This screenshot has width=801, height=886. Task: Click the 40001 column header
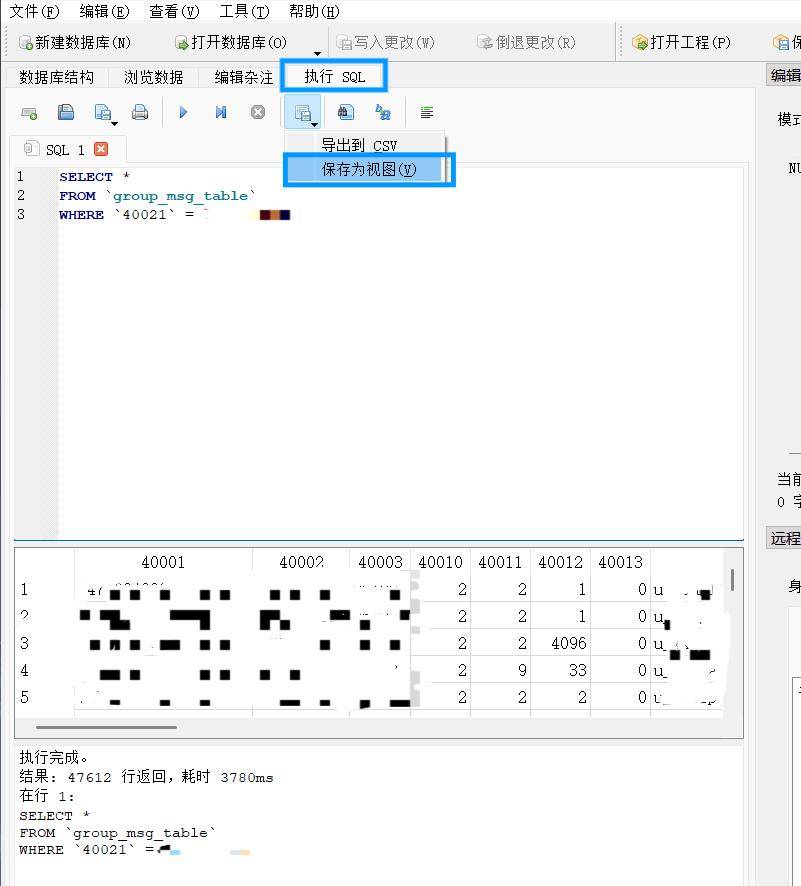pos(163,562)
